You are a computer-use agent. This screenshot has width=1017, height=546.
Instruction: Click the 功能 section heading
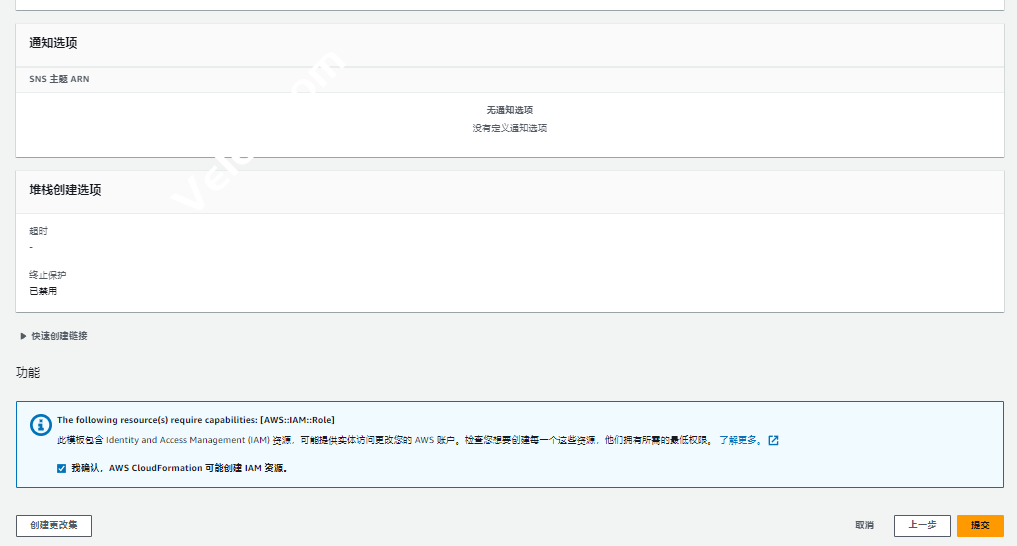tap(28, 372)
